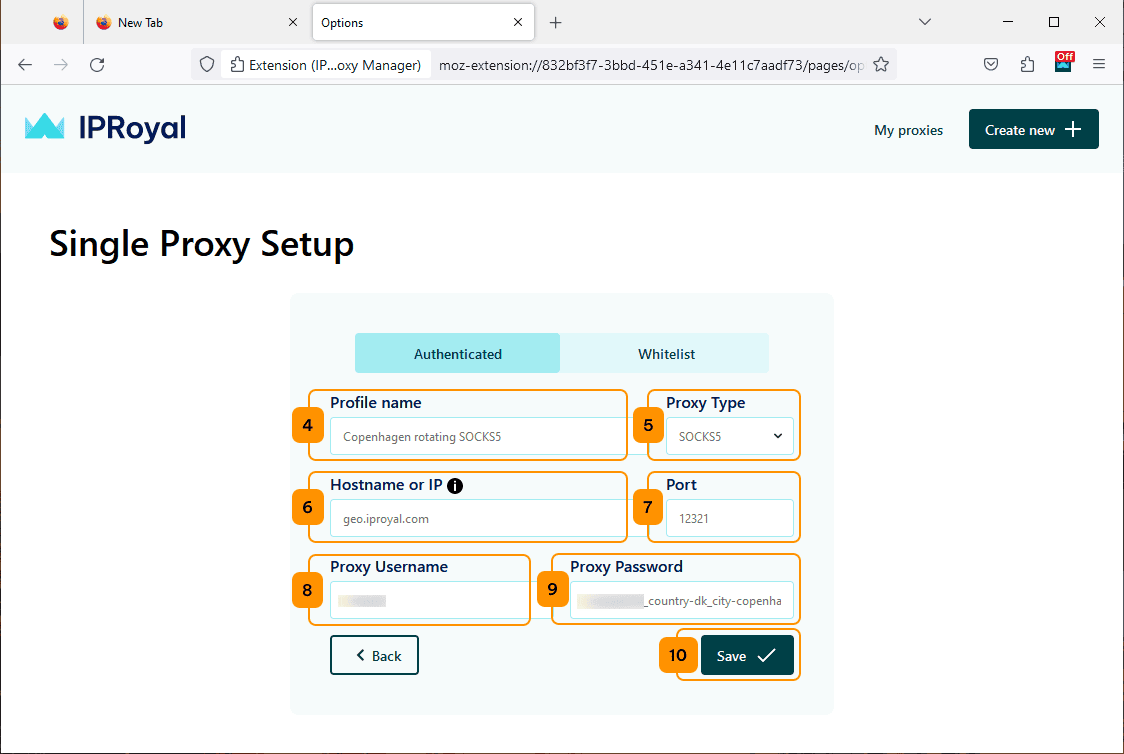Open My proxies page
This screenshot has height=754, width=1124.
tap(908, 130)
